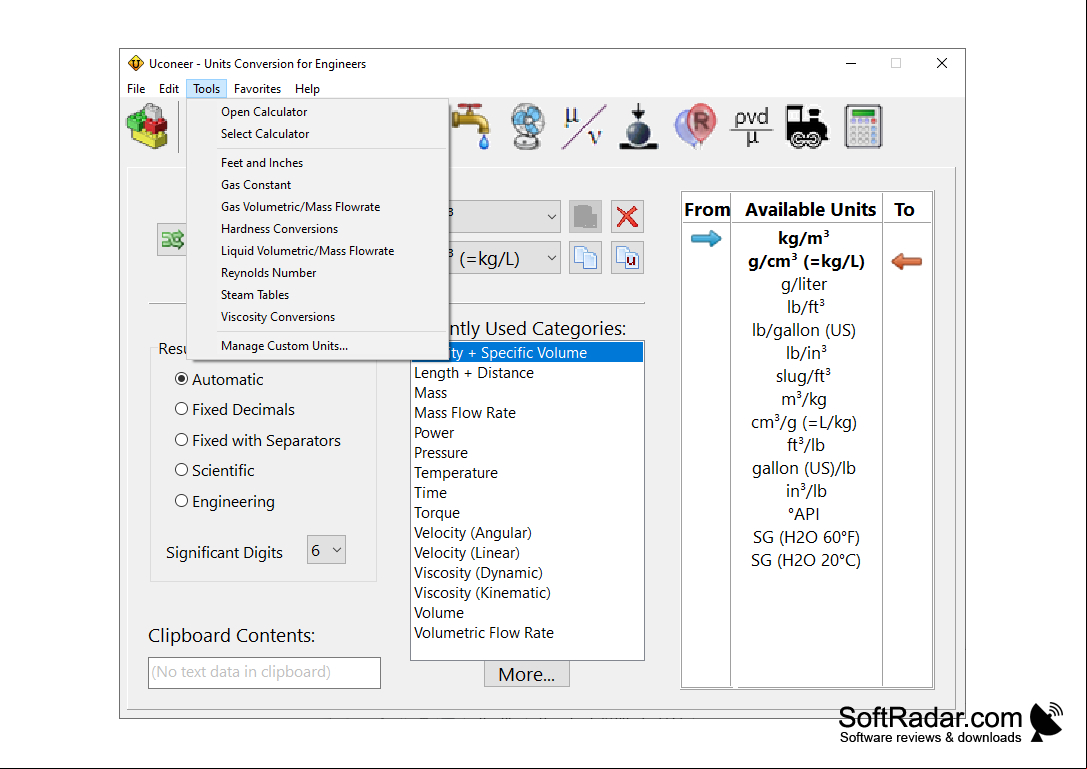Image resolution: width=1087 pixels, height=769 pixels.
Task: Click the blue From arrow
Action: tap(706, 239)
